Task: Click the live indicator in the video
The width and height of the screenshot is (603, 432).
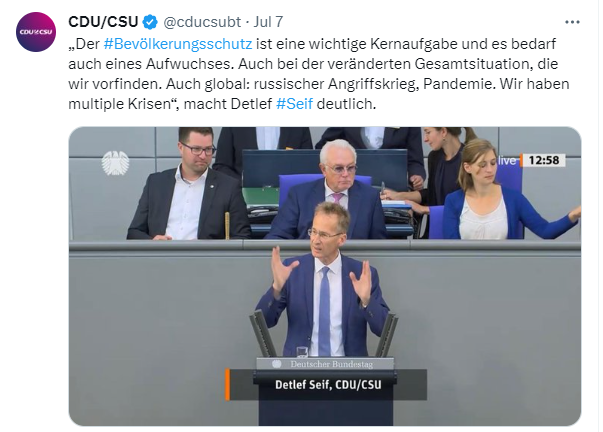Action: click(x=507, y=160)
